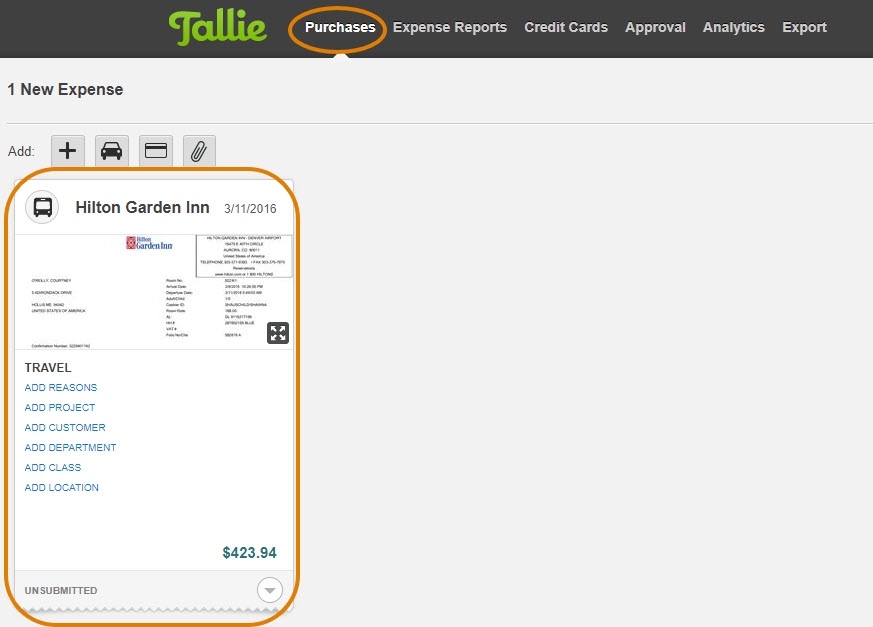Add a new expense with plus icon
Screen dimensions: 873x627
[x=68, y=151]
